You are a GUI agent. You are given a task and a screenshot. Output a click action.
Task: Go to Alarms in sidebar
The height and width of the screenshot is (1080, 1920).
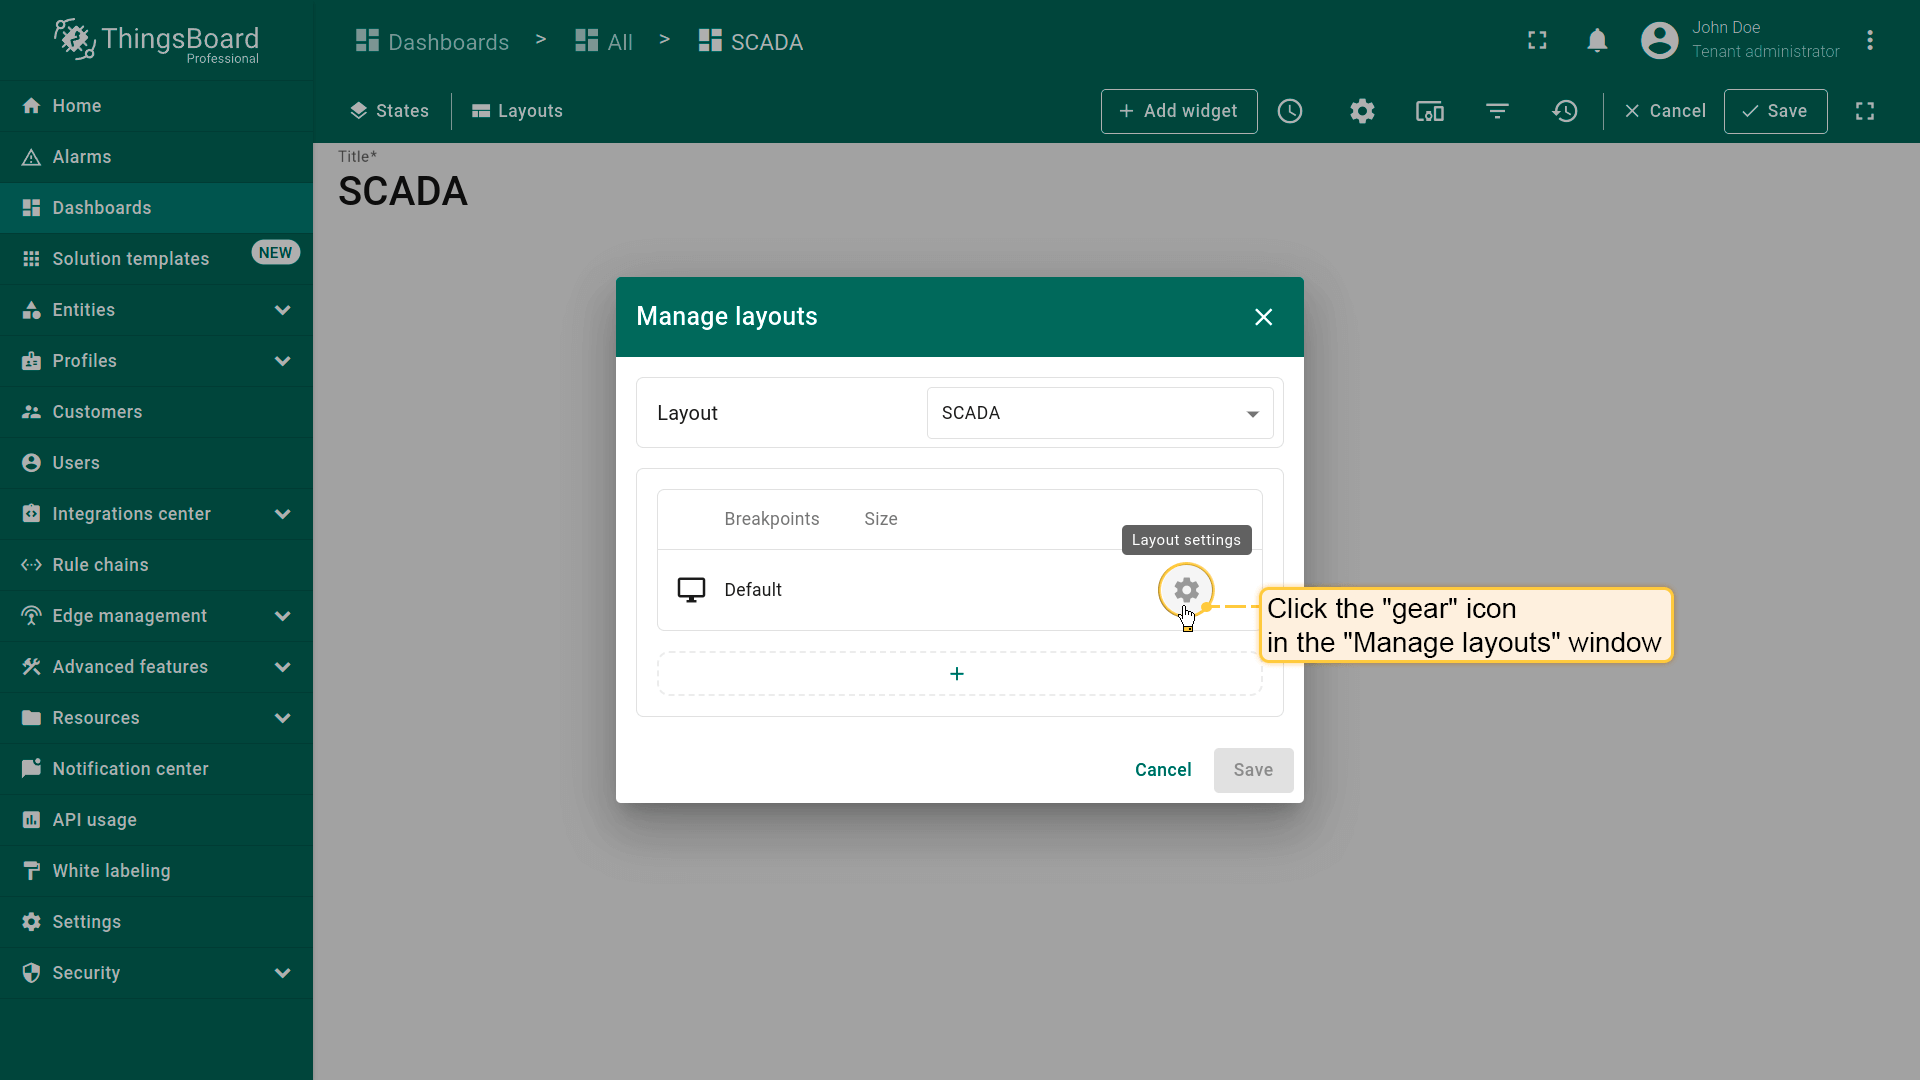82,157
